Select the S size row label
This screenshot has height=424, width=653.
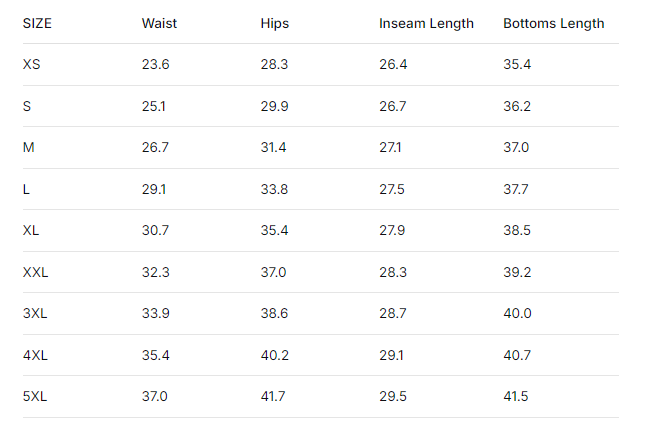click(x=27, y=106)
